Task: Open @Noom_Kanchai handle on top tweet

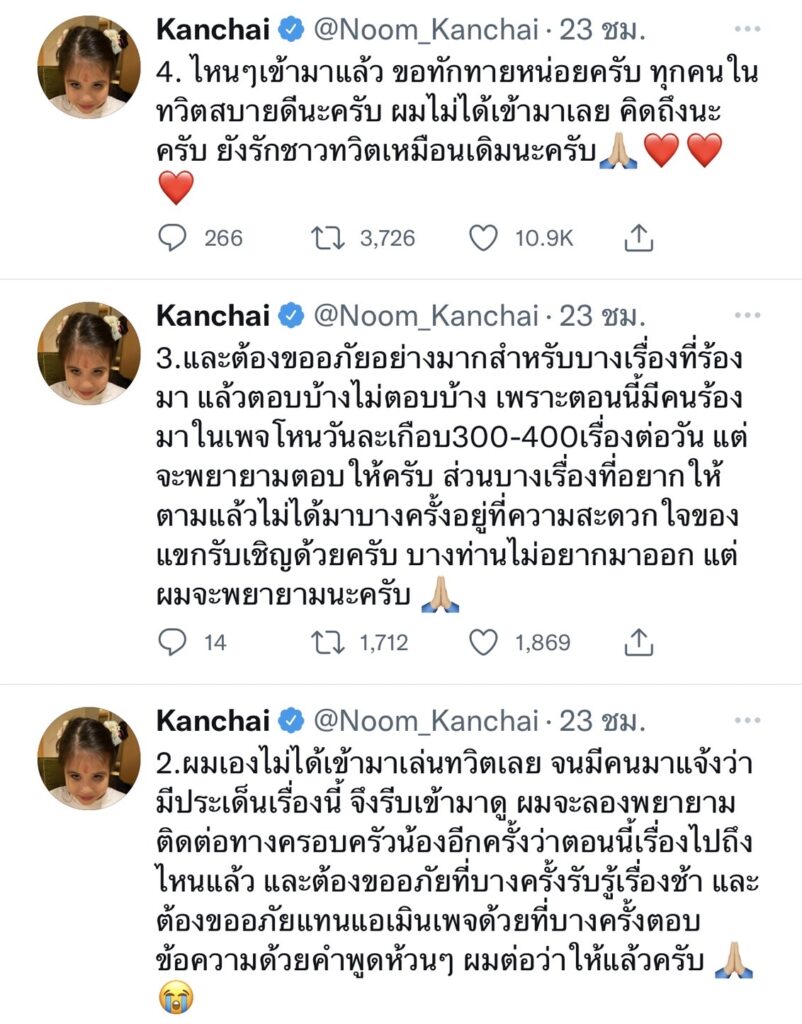Action: click(x=426, y=31)
